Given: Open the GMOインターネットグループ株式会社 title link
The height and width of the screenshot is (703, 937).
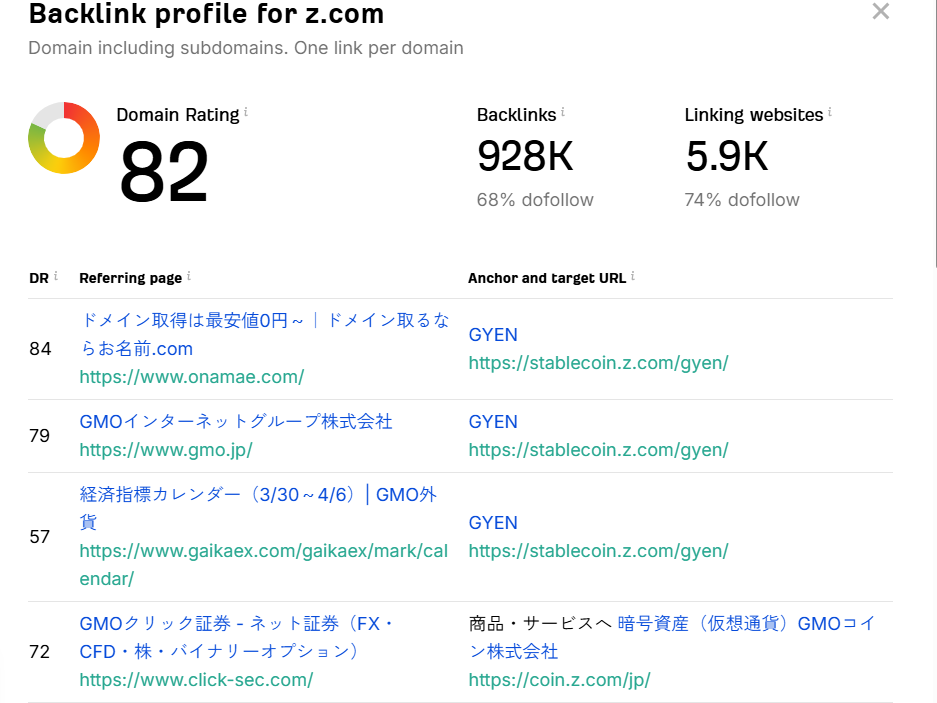Looking at the screenshot, I should coord(236,421).
